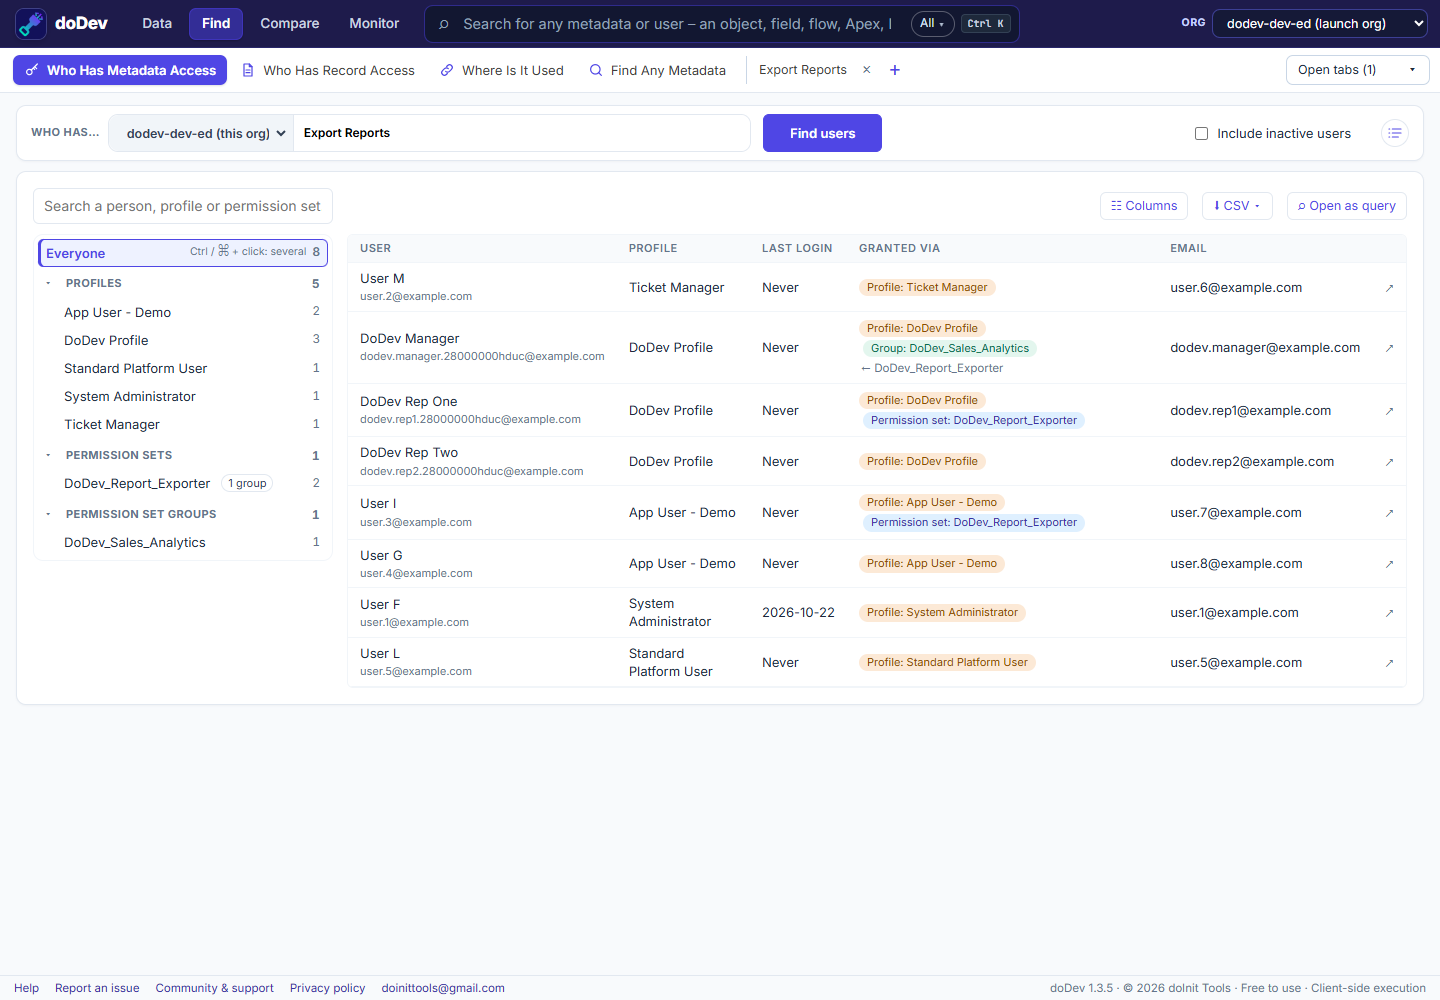Click the Profile: Ticket Manager tag
Viewport: 1440px width, 1000px height.
(x=927, y=287)
